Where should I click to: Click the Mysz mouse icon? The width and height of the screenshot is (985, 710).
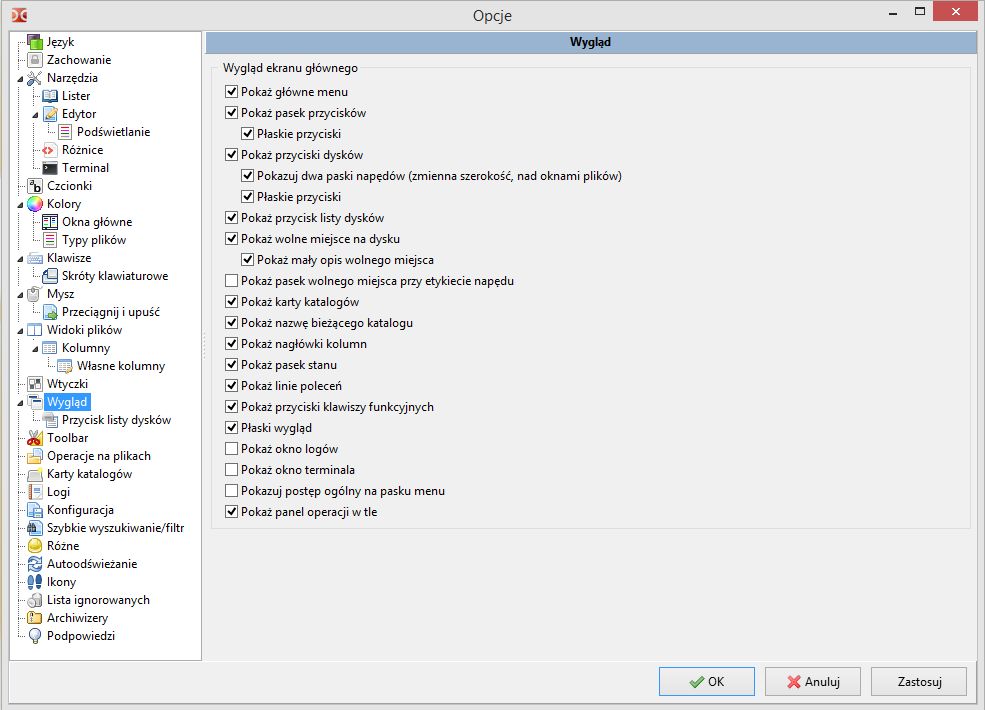pos(35,294)
